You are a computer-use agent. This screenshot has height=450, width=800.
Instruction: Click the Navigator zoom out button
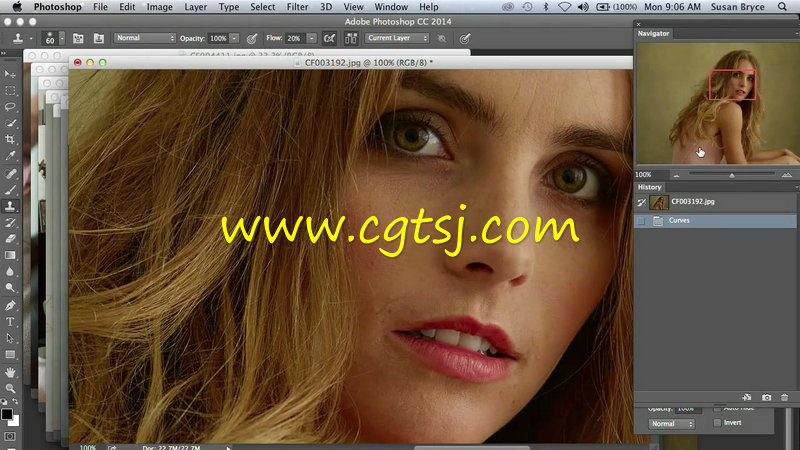pos(676,175)
